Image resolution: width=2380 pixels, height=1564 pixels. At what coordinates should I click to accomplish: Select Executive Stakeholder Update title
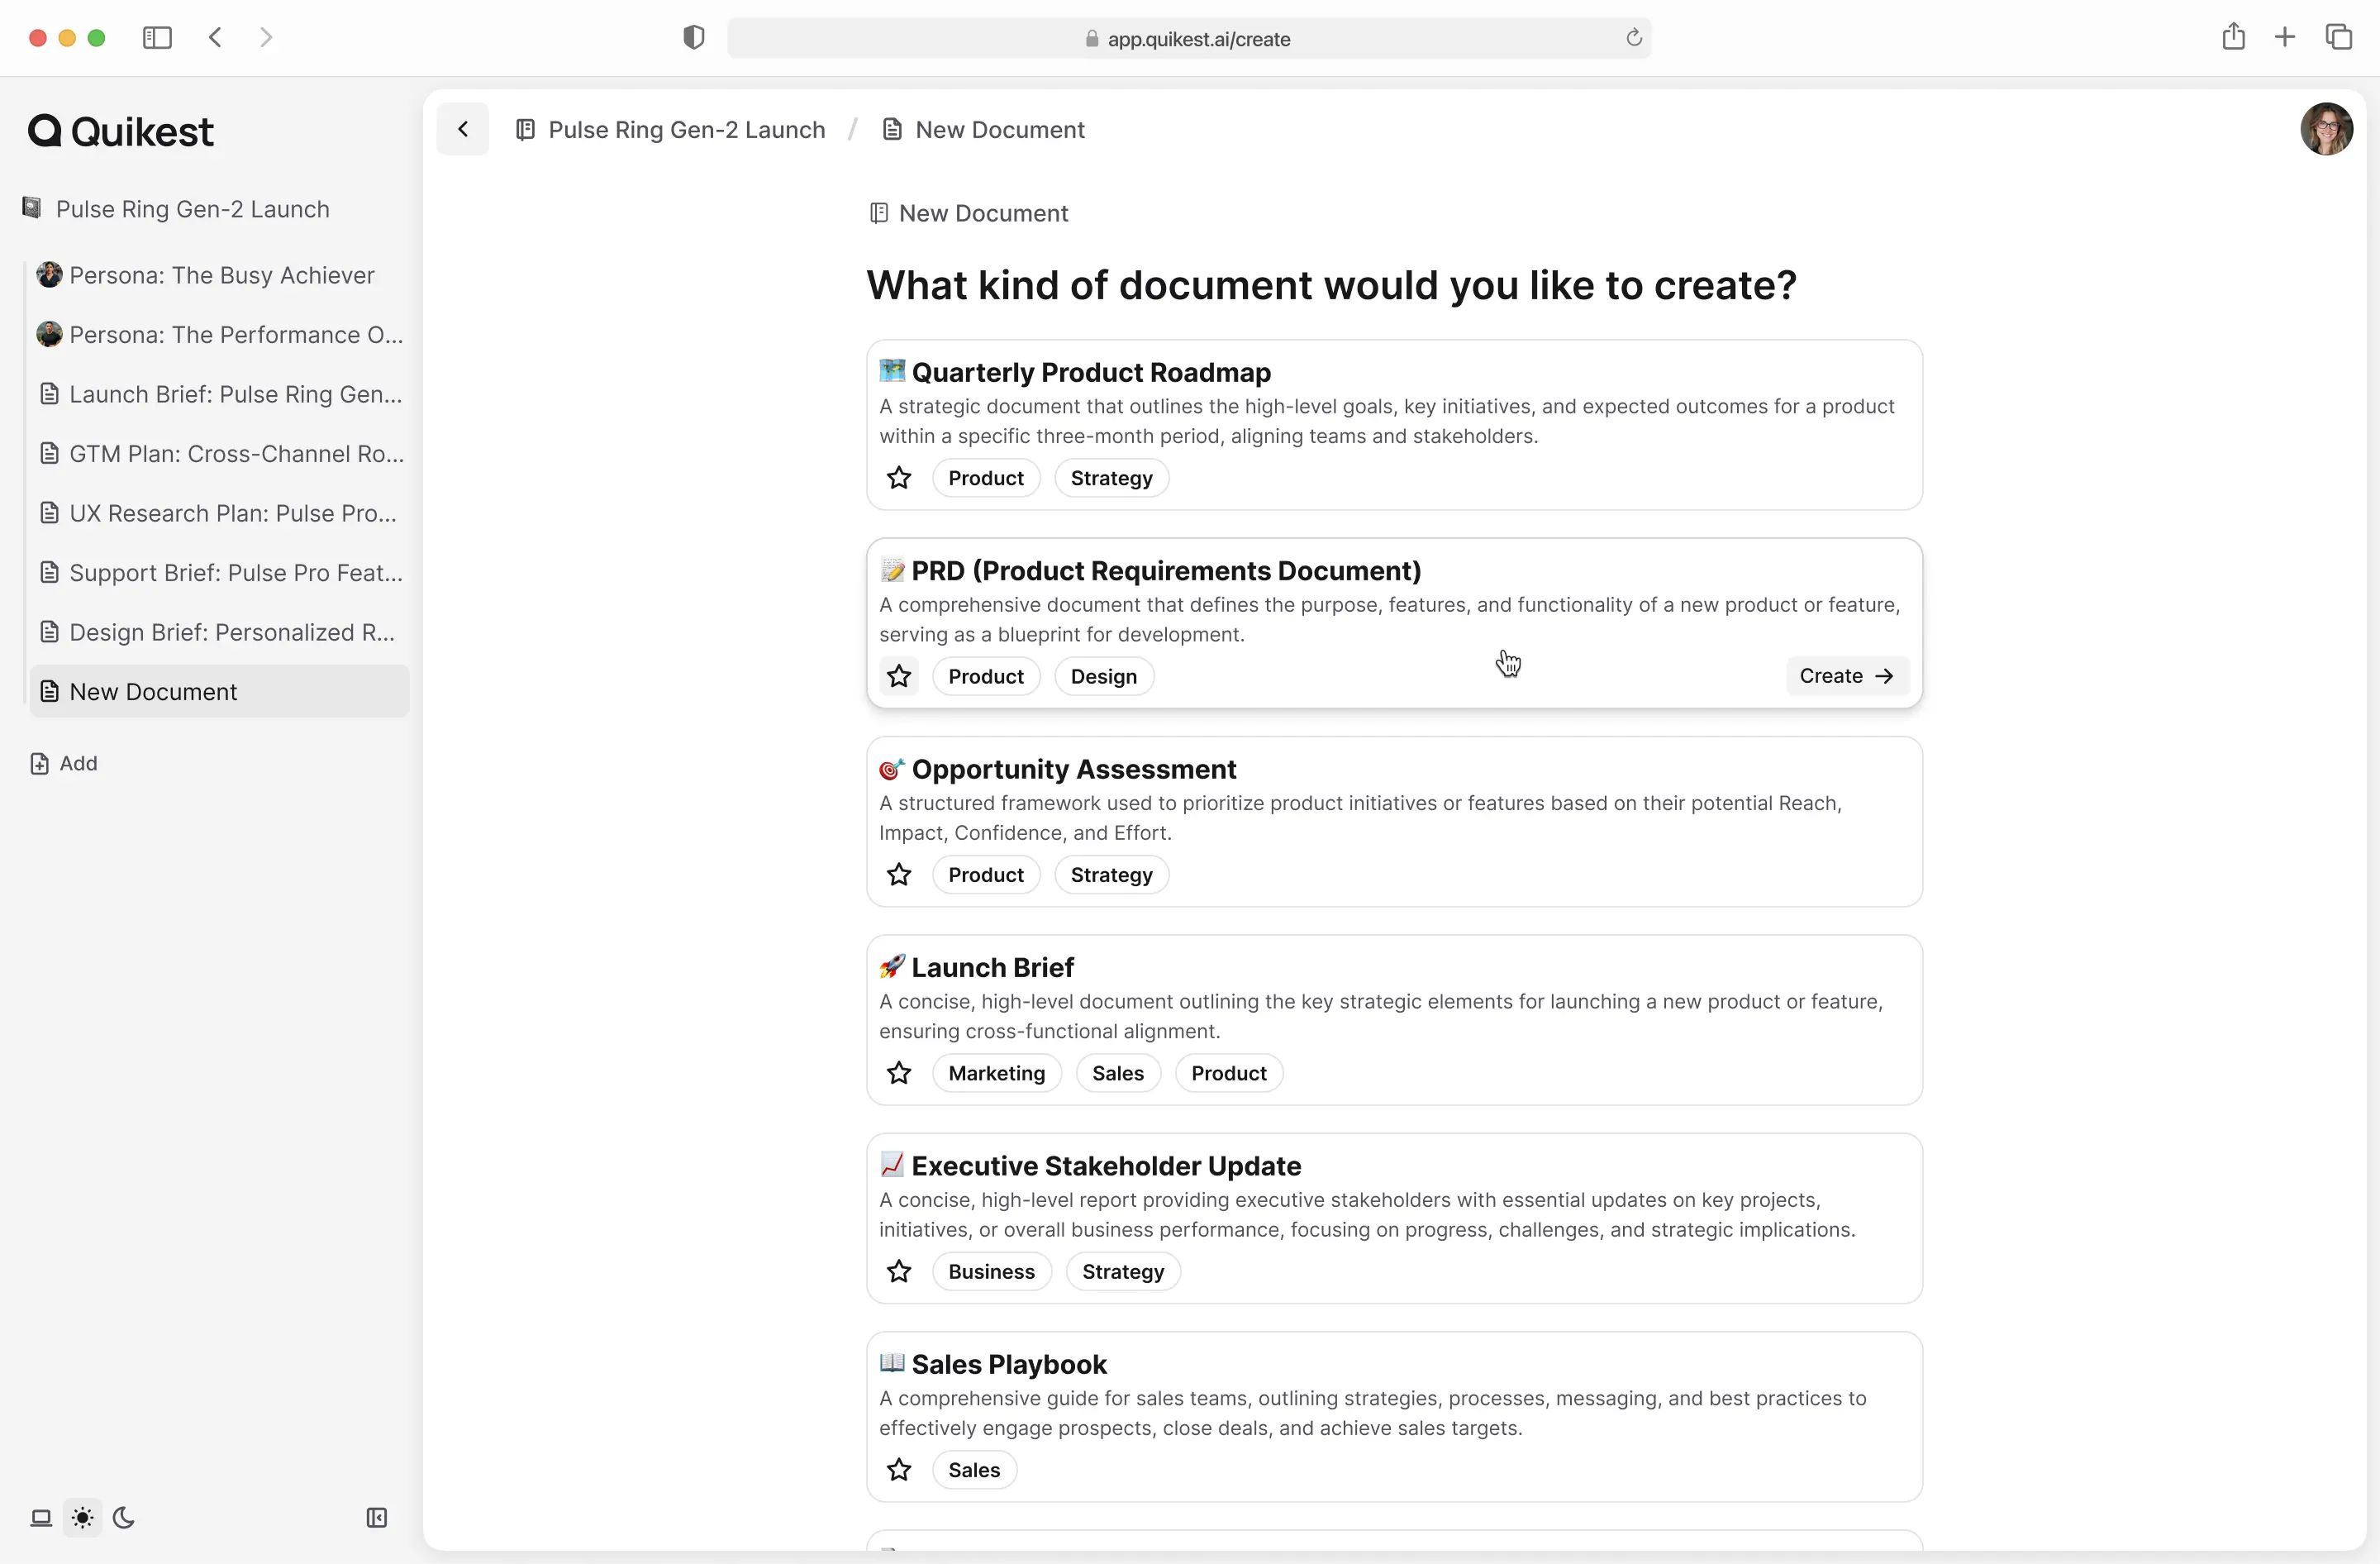point(1106,1167)
